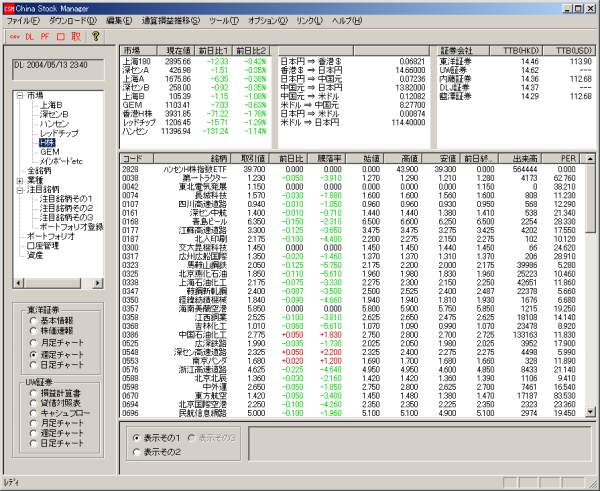Expand the 業種 tree node
600x491 pixels.
[x=21, y=180]
